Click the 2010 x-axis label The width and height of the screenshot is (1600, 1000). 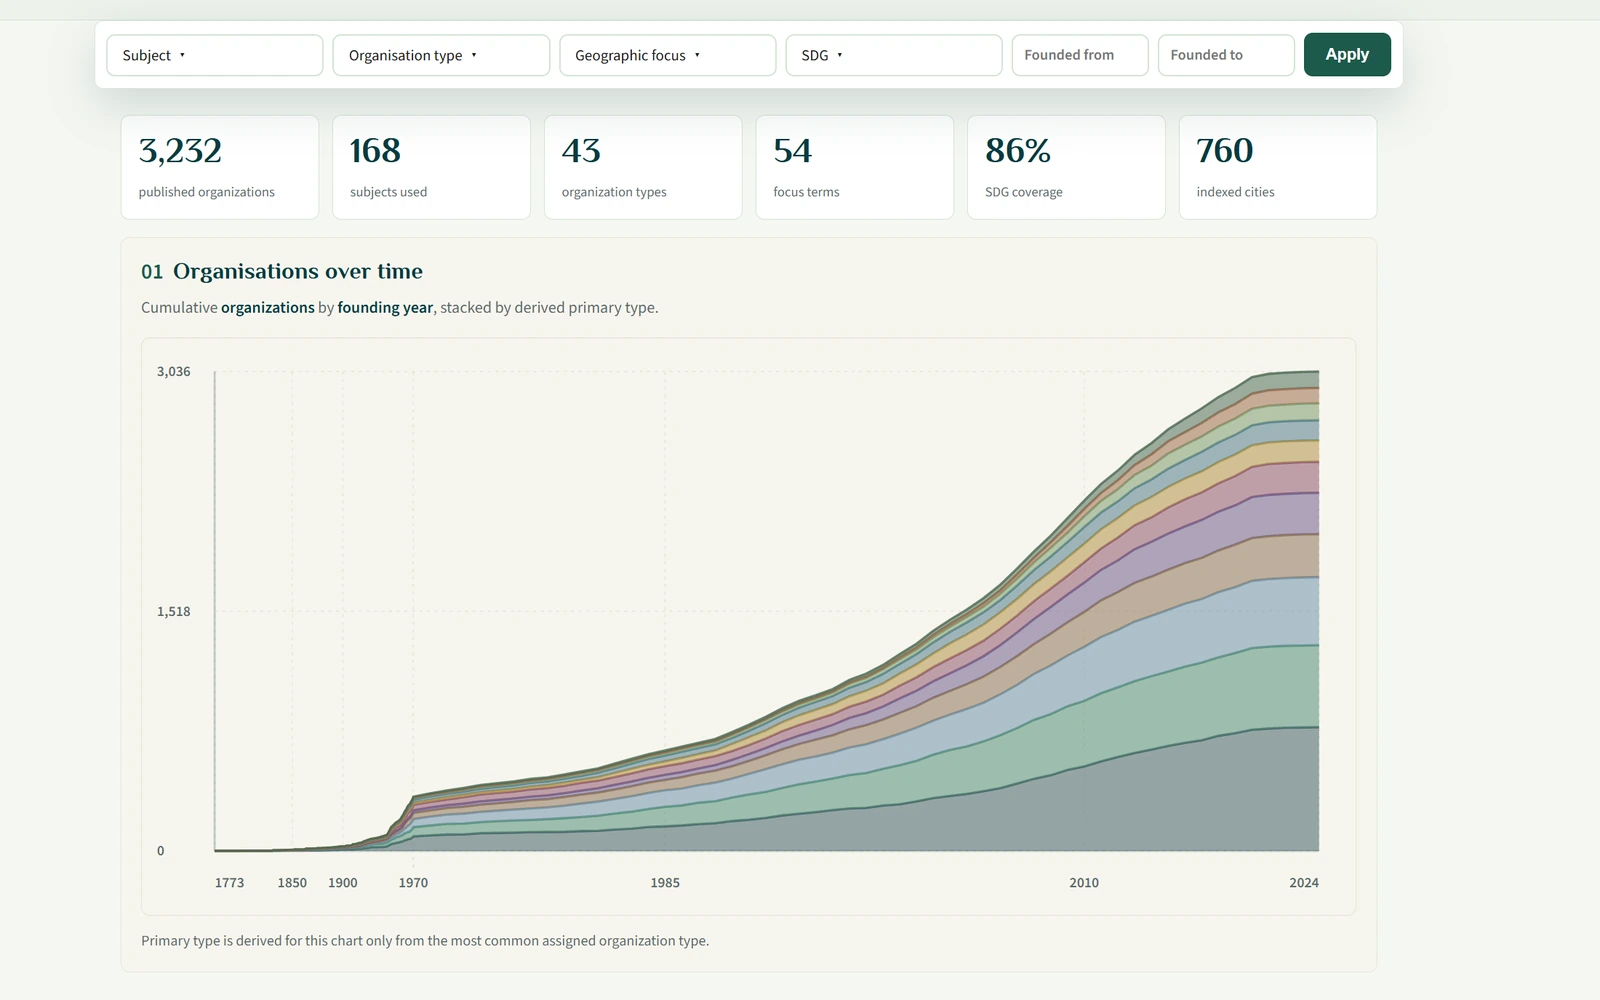1084,883
